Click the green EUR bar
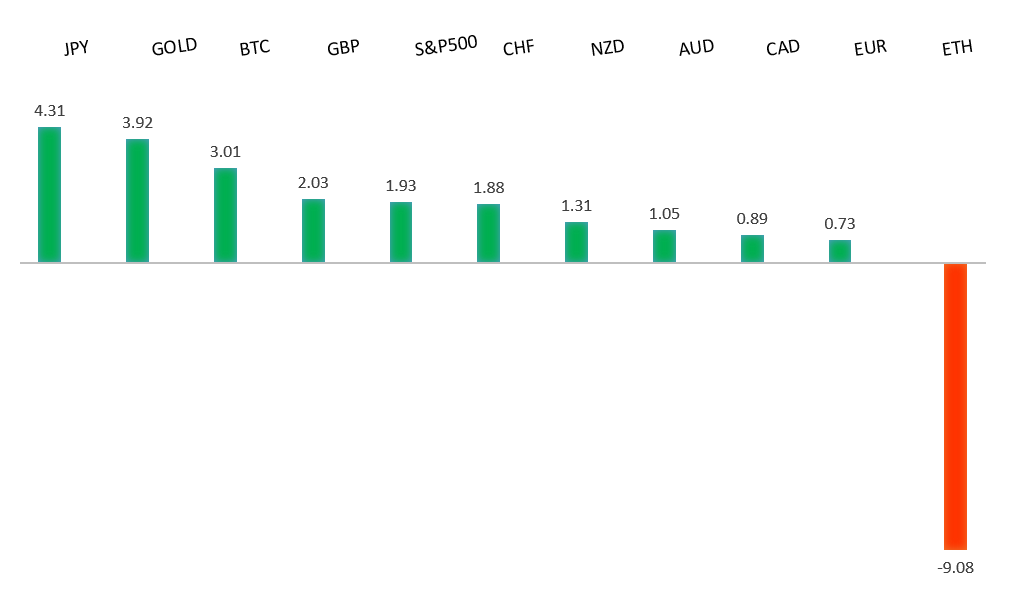 [x=840, y=251]
